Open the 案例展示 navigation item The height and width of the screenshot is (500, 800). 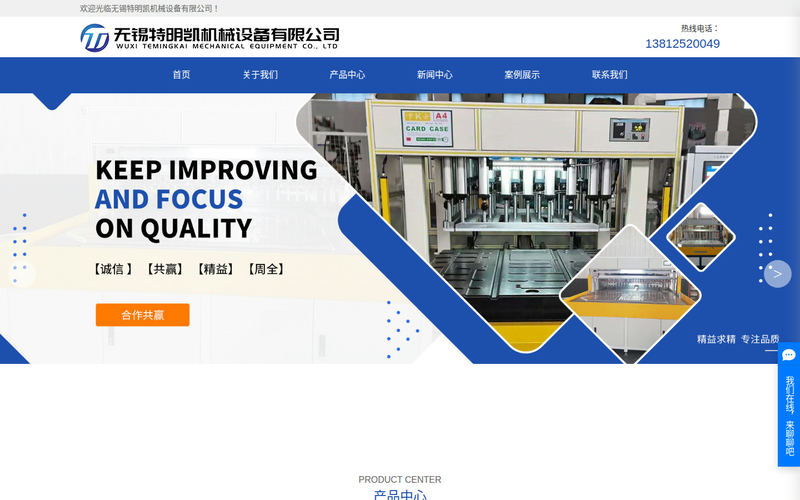pyautogui.click(x=522, y=75)
